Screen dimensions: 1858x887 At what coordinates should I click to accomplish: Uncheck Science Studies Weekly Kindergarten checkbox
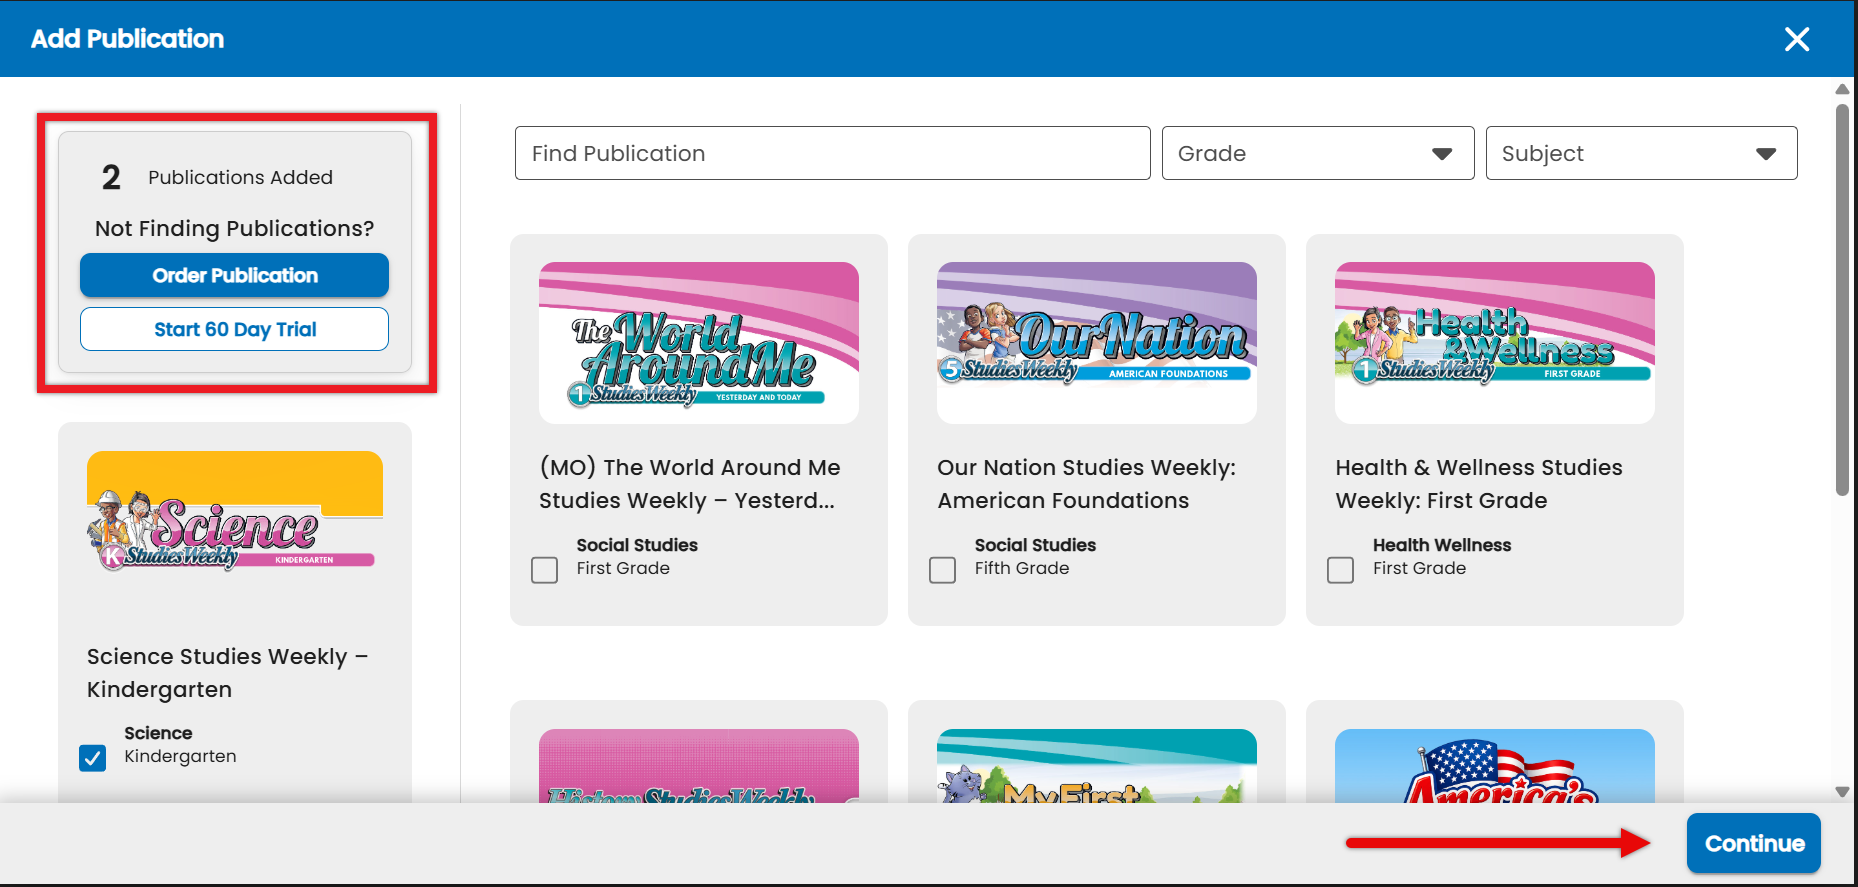tap(93, 758)
